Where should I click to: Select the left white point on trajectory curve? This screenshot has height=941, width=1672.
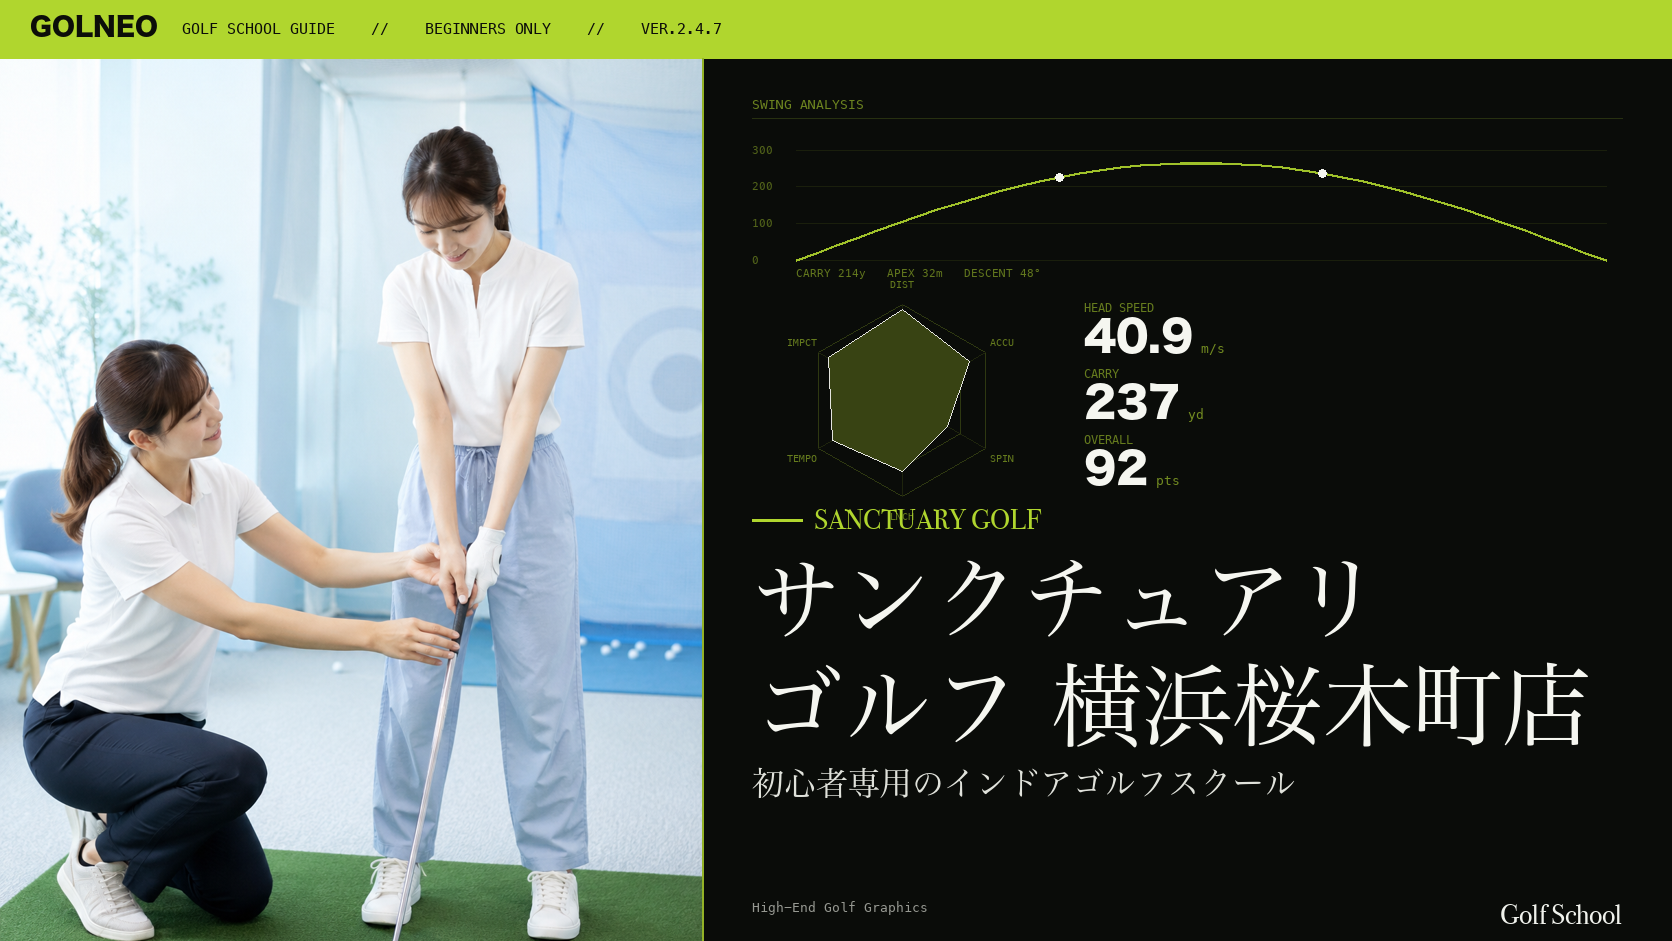(x=1060, y=177)
